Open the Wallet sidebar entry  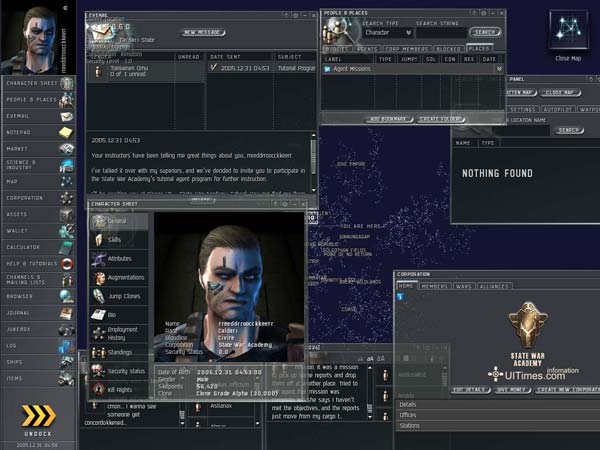(x=38, y=231)
